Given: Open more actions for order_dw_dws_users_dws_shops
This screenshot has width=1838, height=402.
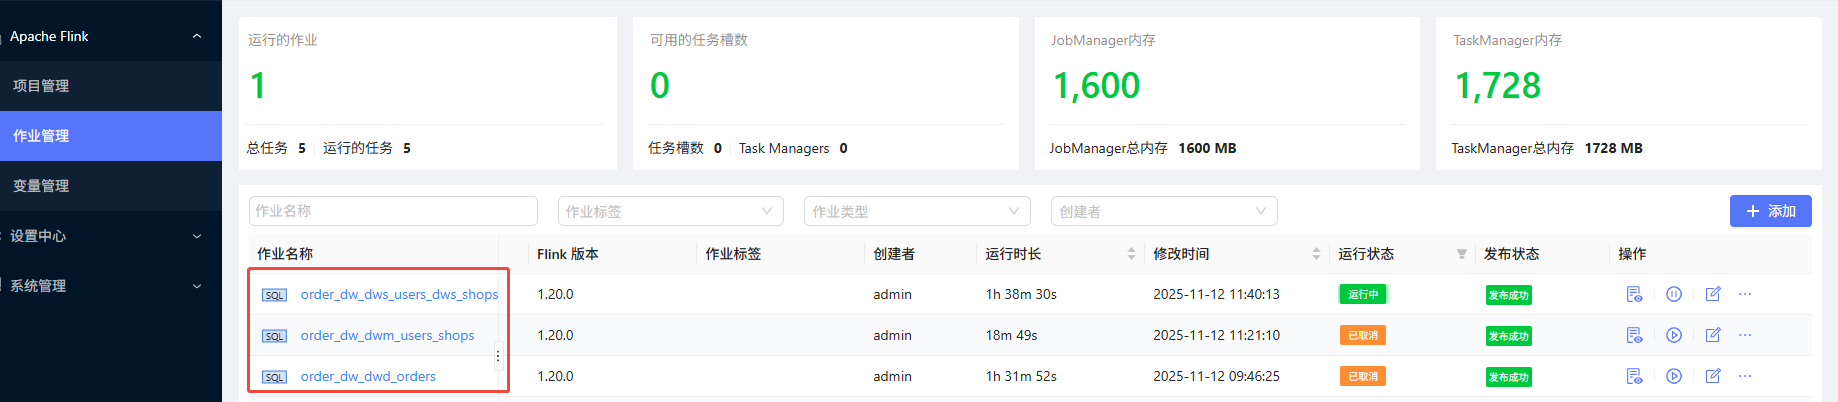Looking at the screenshot, I should pyautogui.click(x=1745, y=294).
